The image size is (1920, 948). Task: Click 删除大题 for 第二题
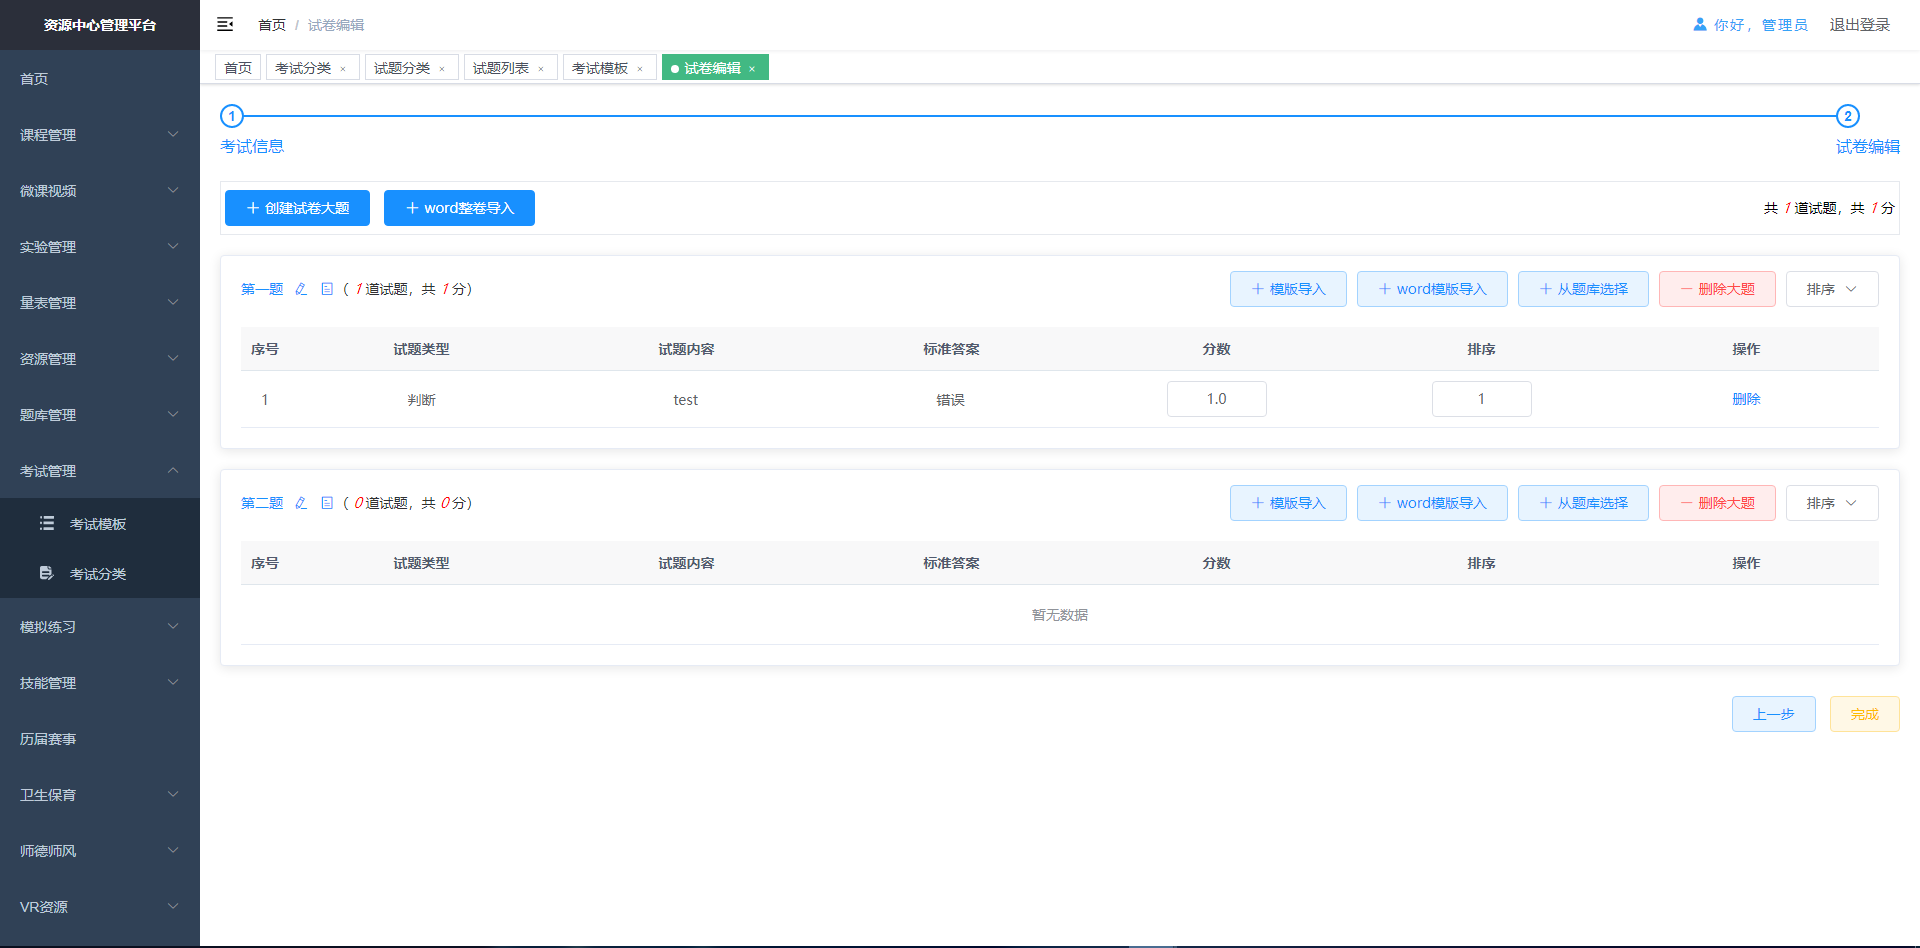1717,503
